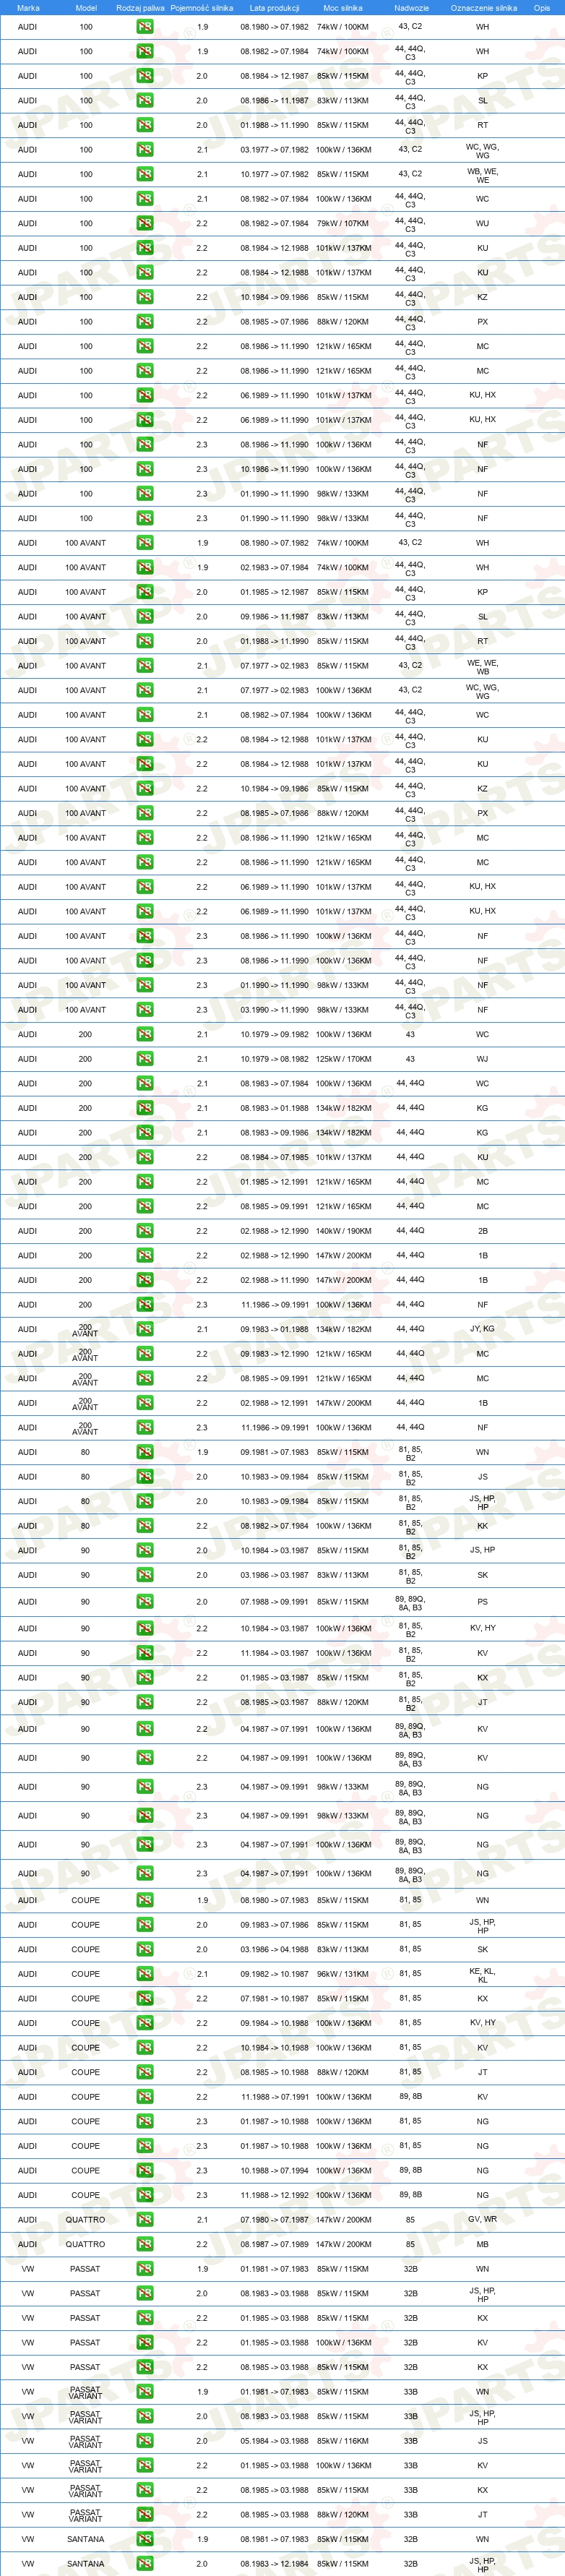
Task: Click fuel icon in Coupe KE, KL, KL row
Action: point(145,1974)
